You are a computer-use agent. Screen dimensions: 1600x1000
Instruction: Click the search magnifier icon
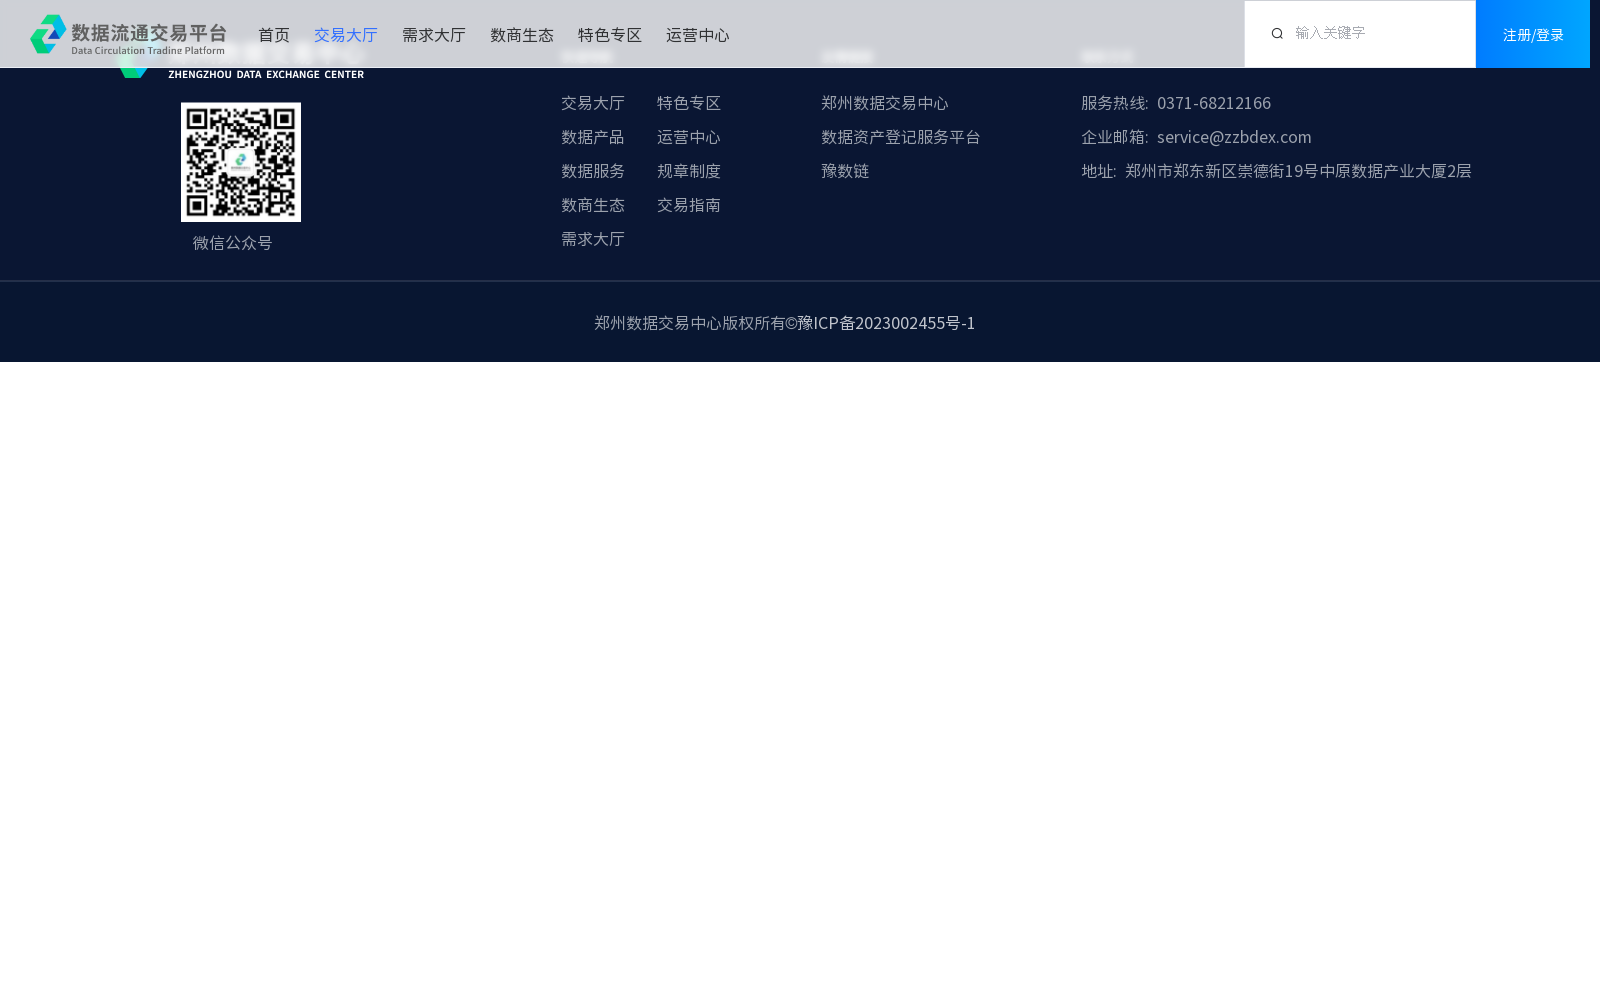1277,34
